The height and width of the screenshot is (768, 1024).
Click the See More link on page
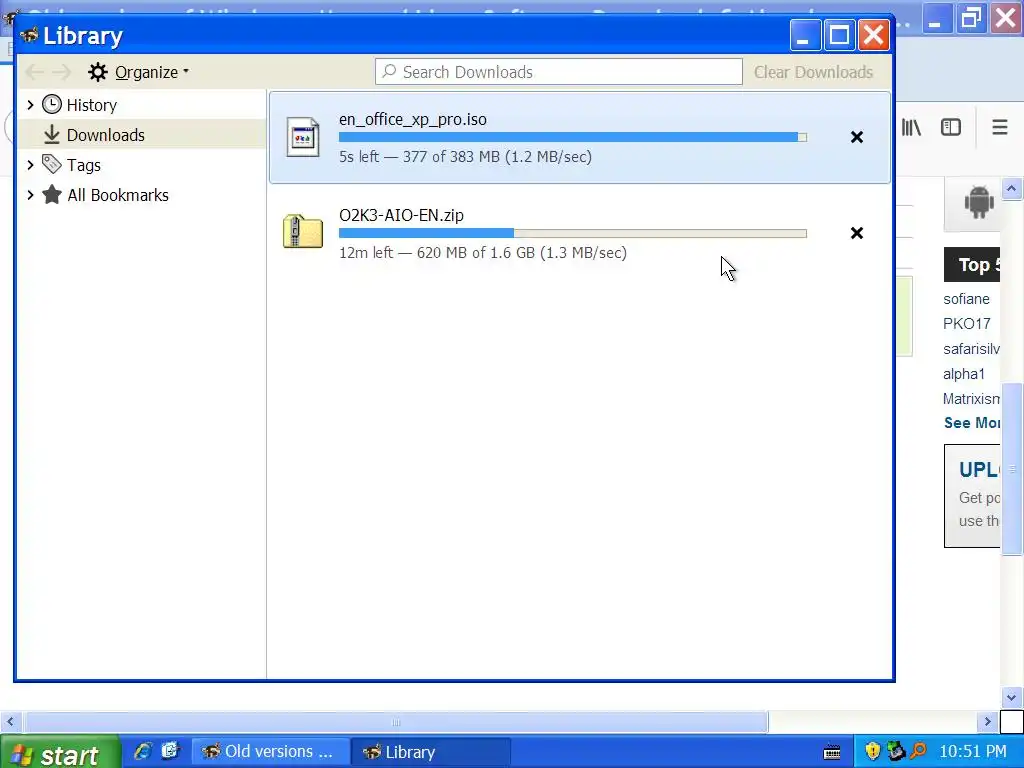(x=972, y=423)
